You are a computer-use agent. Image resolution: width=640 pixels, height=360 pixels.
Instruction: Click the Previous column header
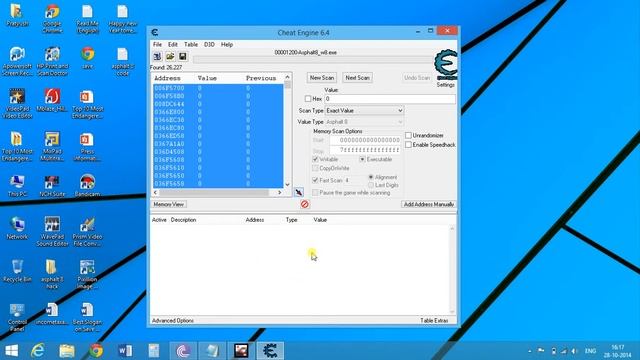(x=261, y=78)
